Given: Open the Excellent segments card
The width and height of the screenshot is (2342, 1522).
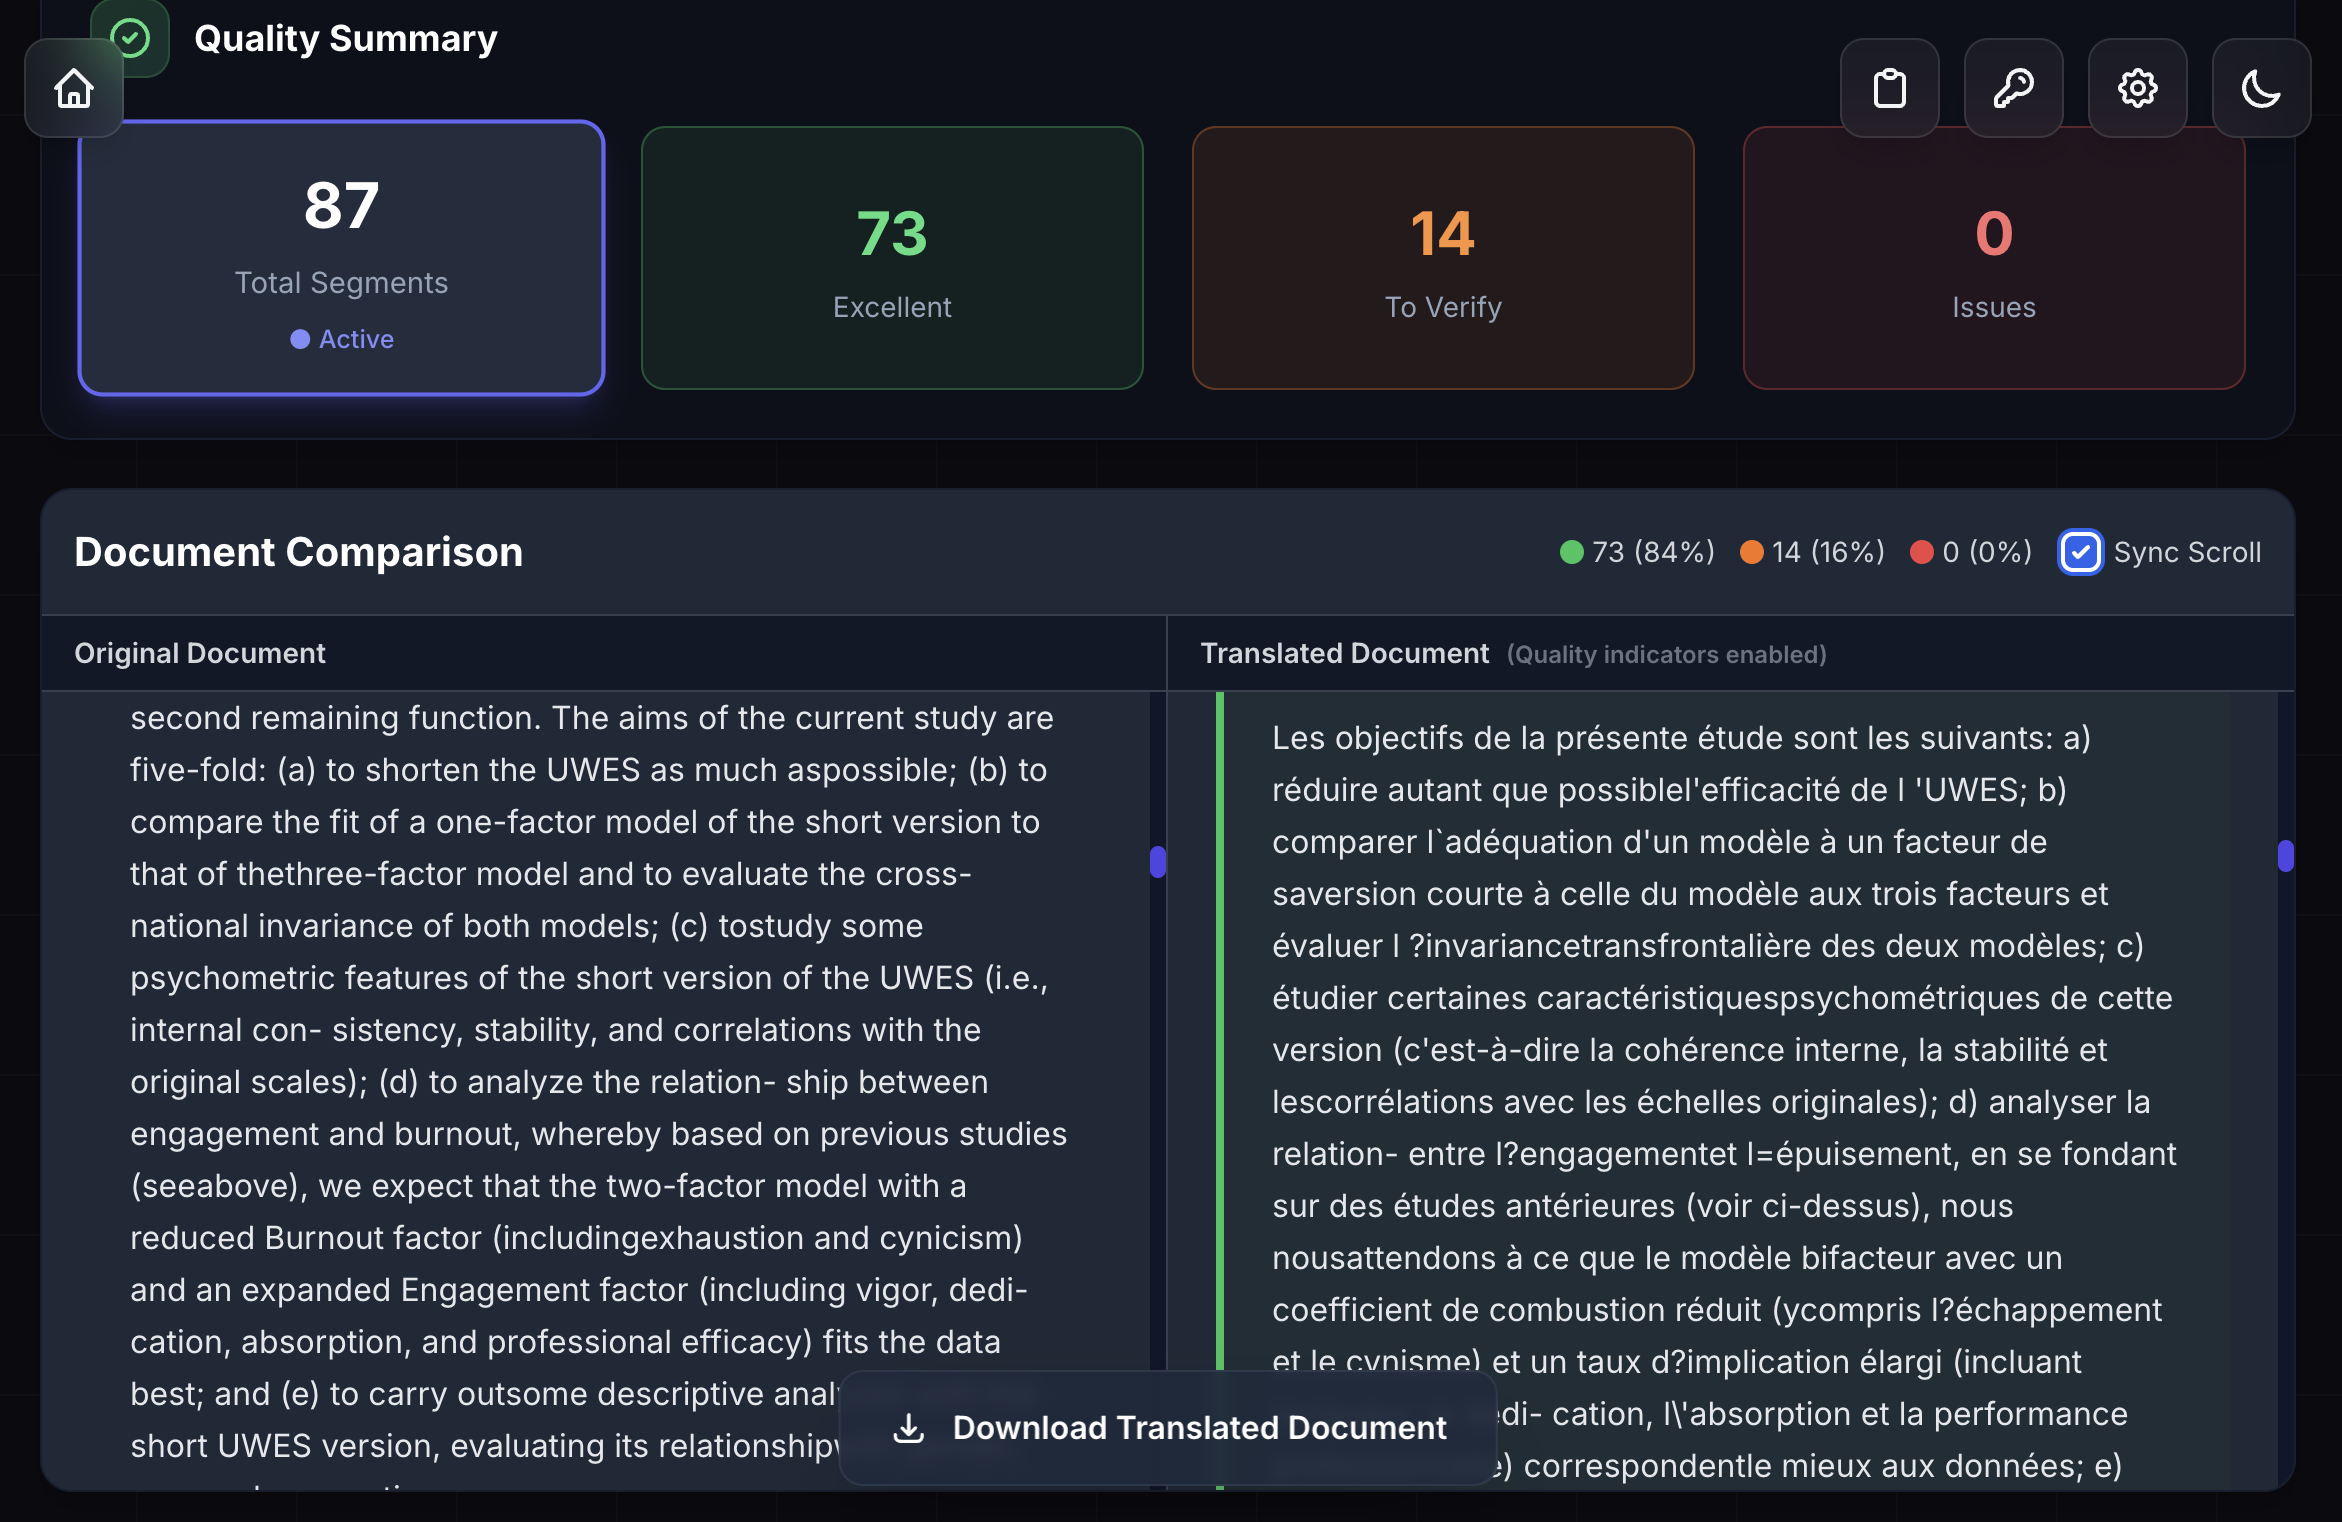Looking at the screenshot, I should [x=891, y=257].
